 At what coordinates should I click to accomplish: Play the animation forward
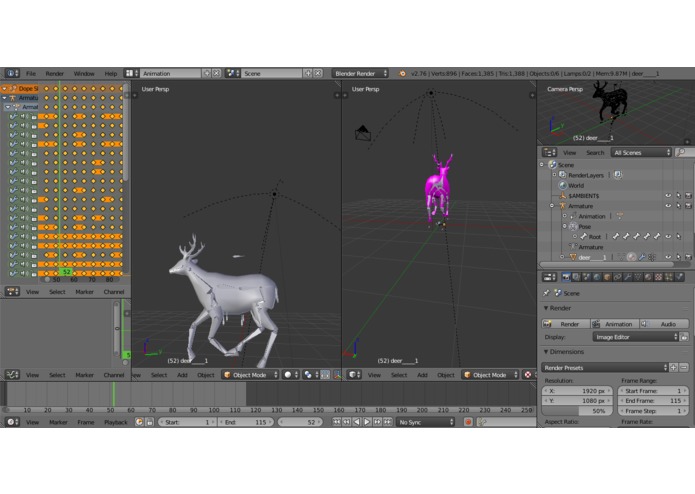[x=367, y=422]
